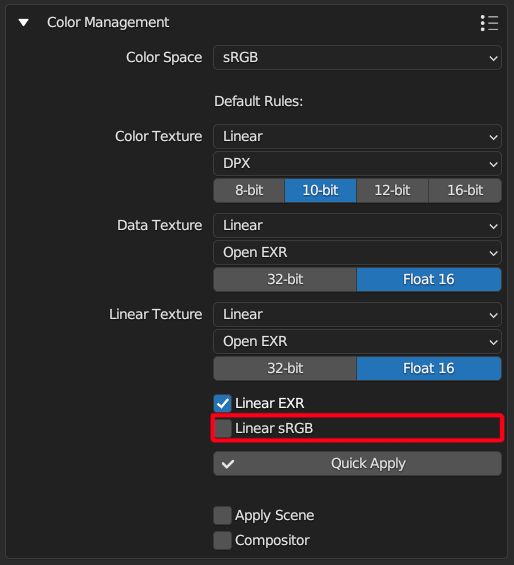This screenshot has width=514, height=565.
Task: Open Data Texture Open EXR format dropdown
Action: pyautogui.click(x=357, y=253)
